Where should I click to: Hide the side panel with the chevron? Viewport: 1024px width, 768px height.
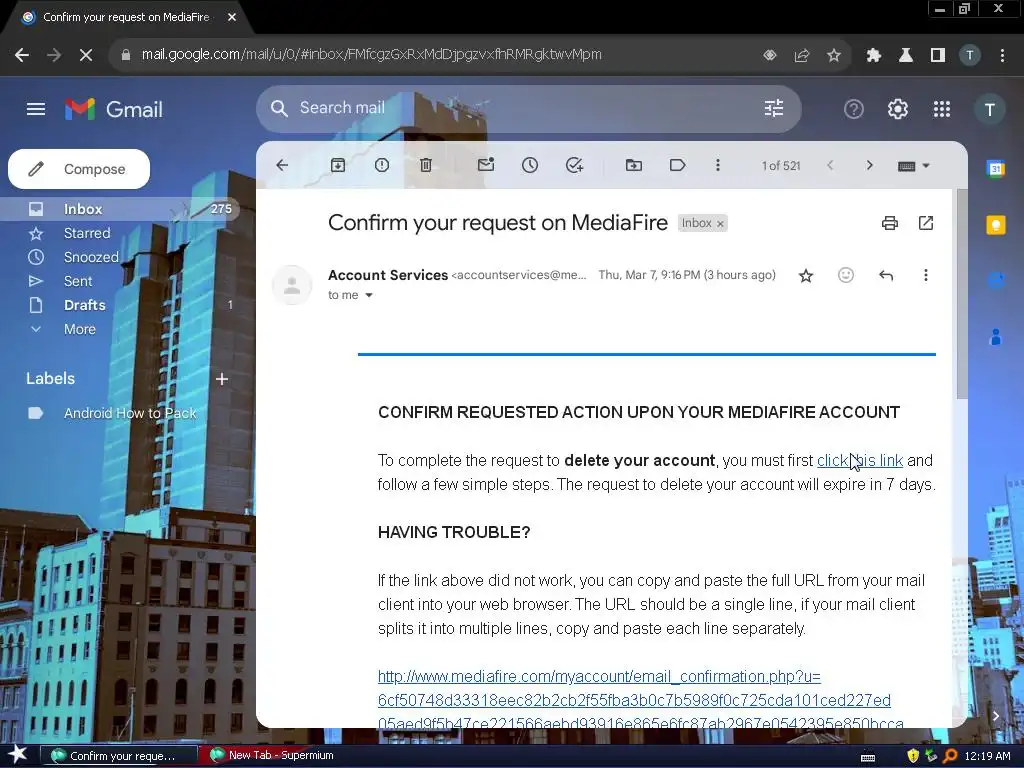pyautogui.click(x=995, y=716)
